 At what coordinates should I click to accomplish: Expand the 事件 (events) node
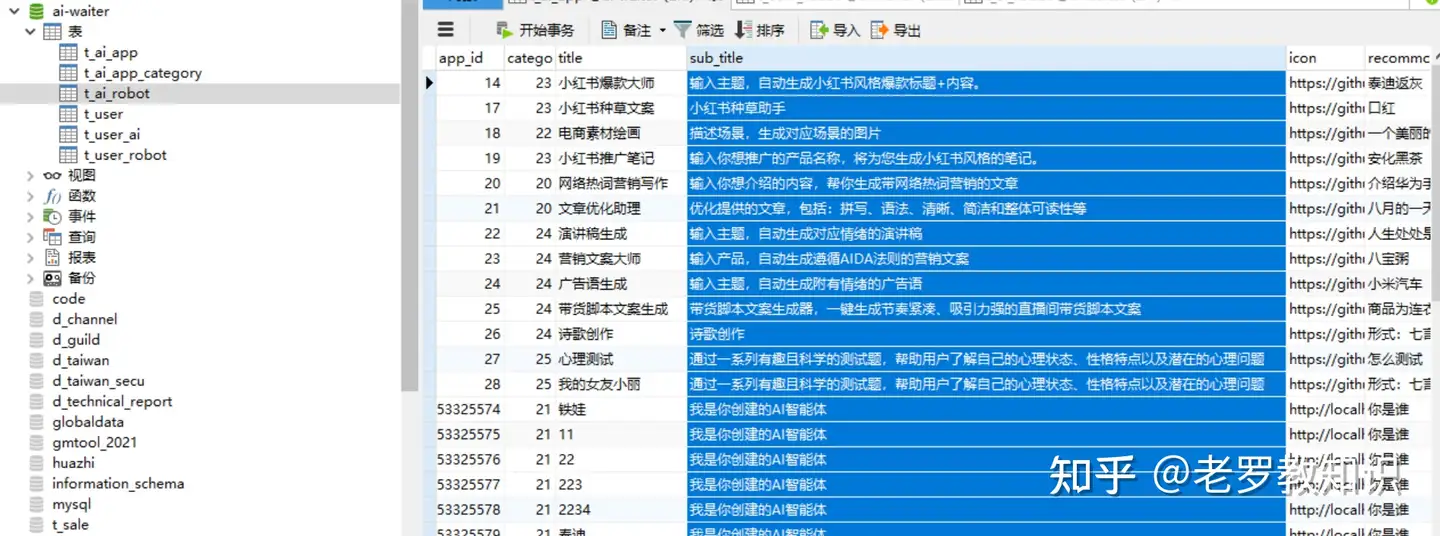coord(30,216)
